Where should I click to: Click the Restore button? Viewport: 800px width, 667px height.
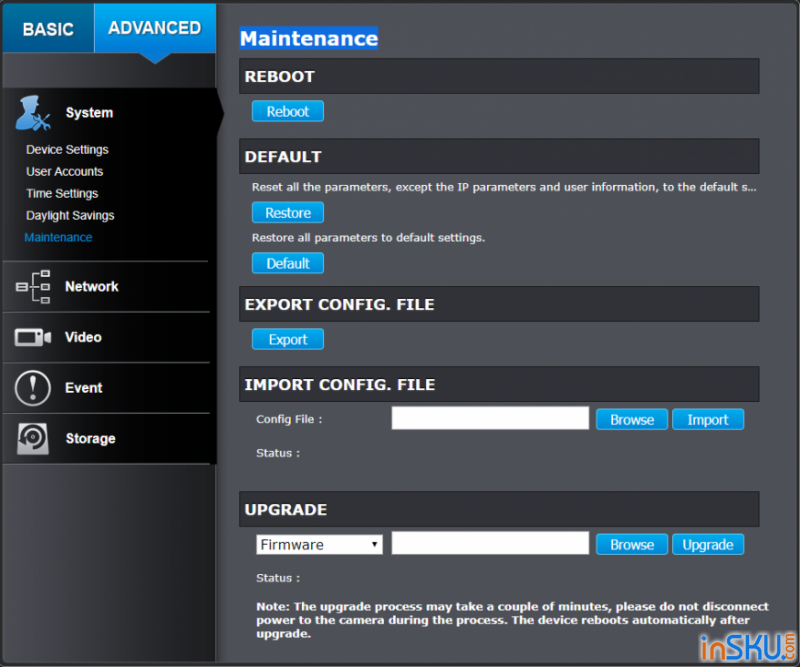288,213
